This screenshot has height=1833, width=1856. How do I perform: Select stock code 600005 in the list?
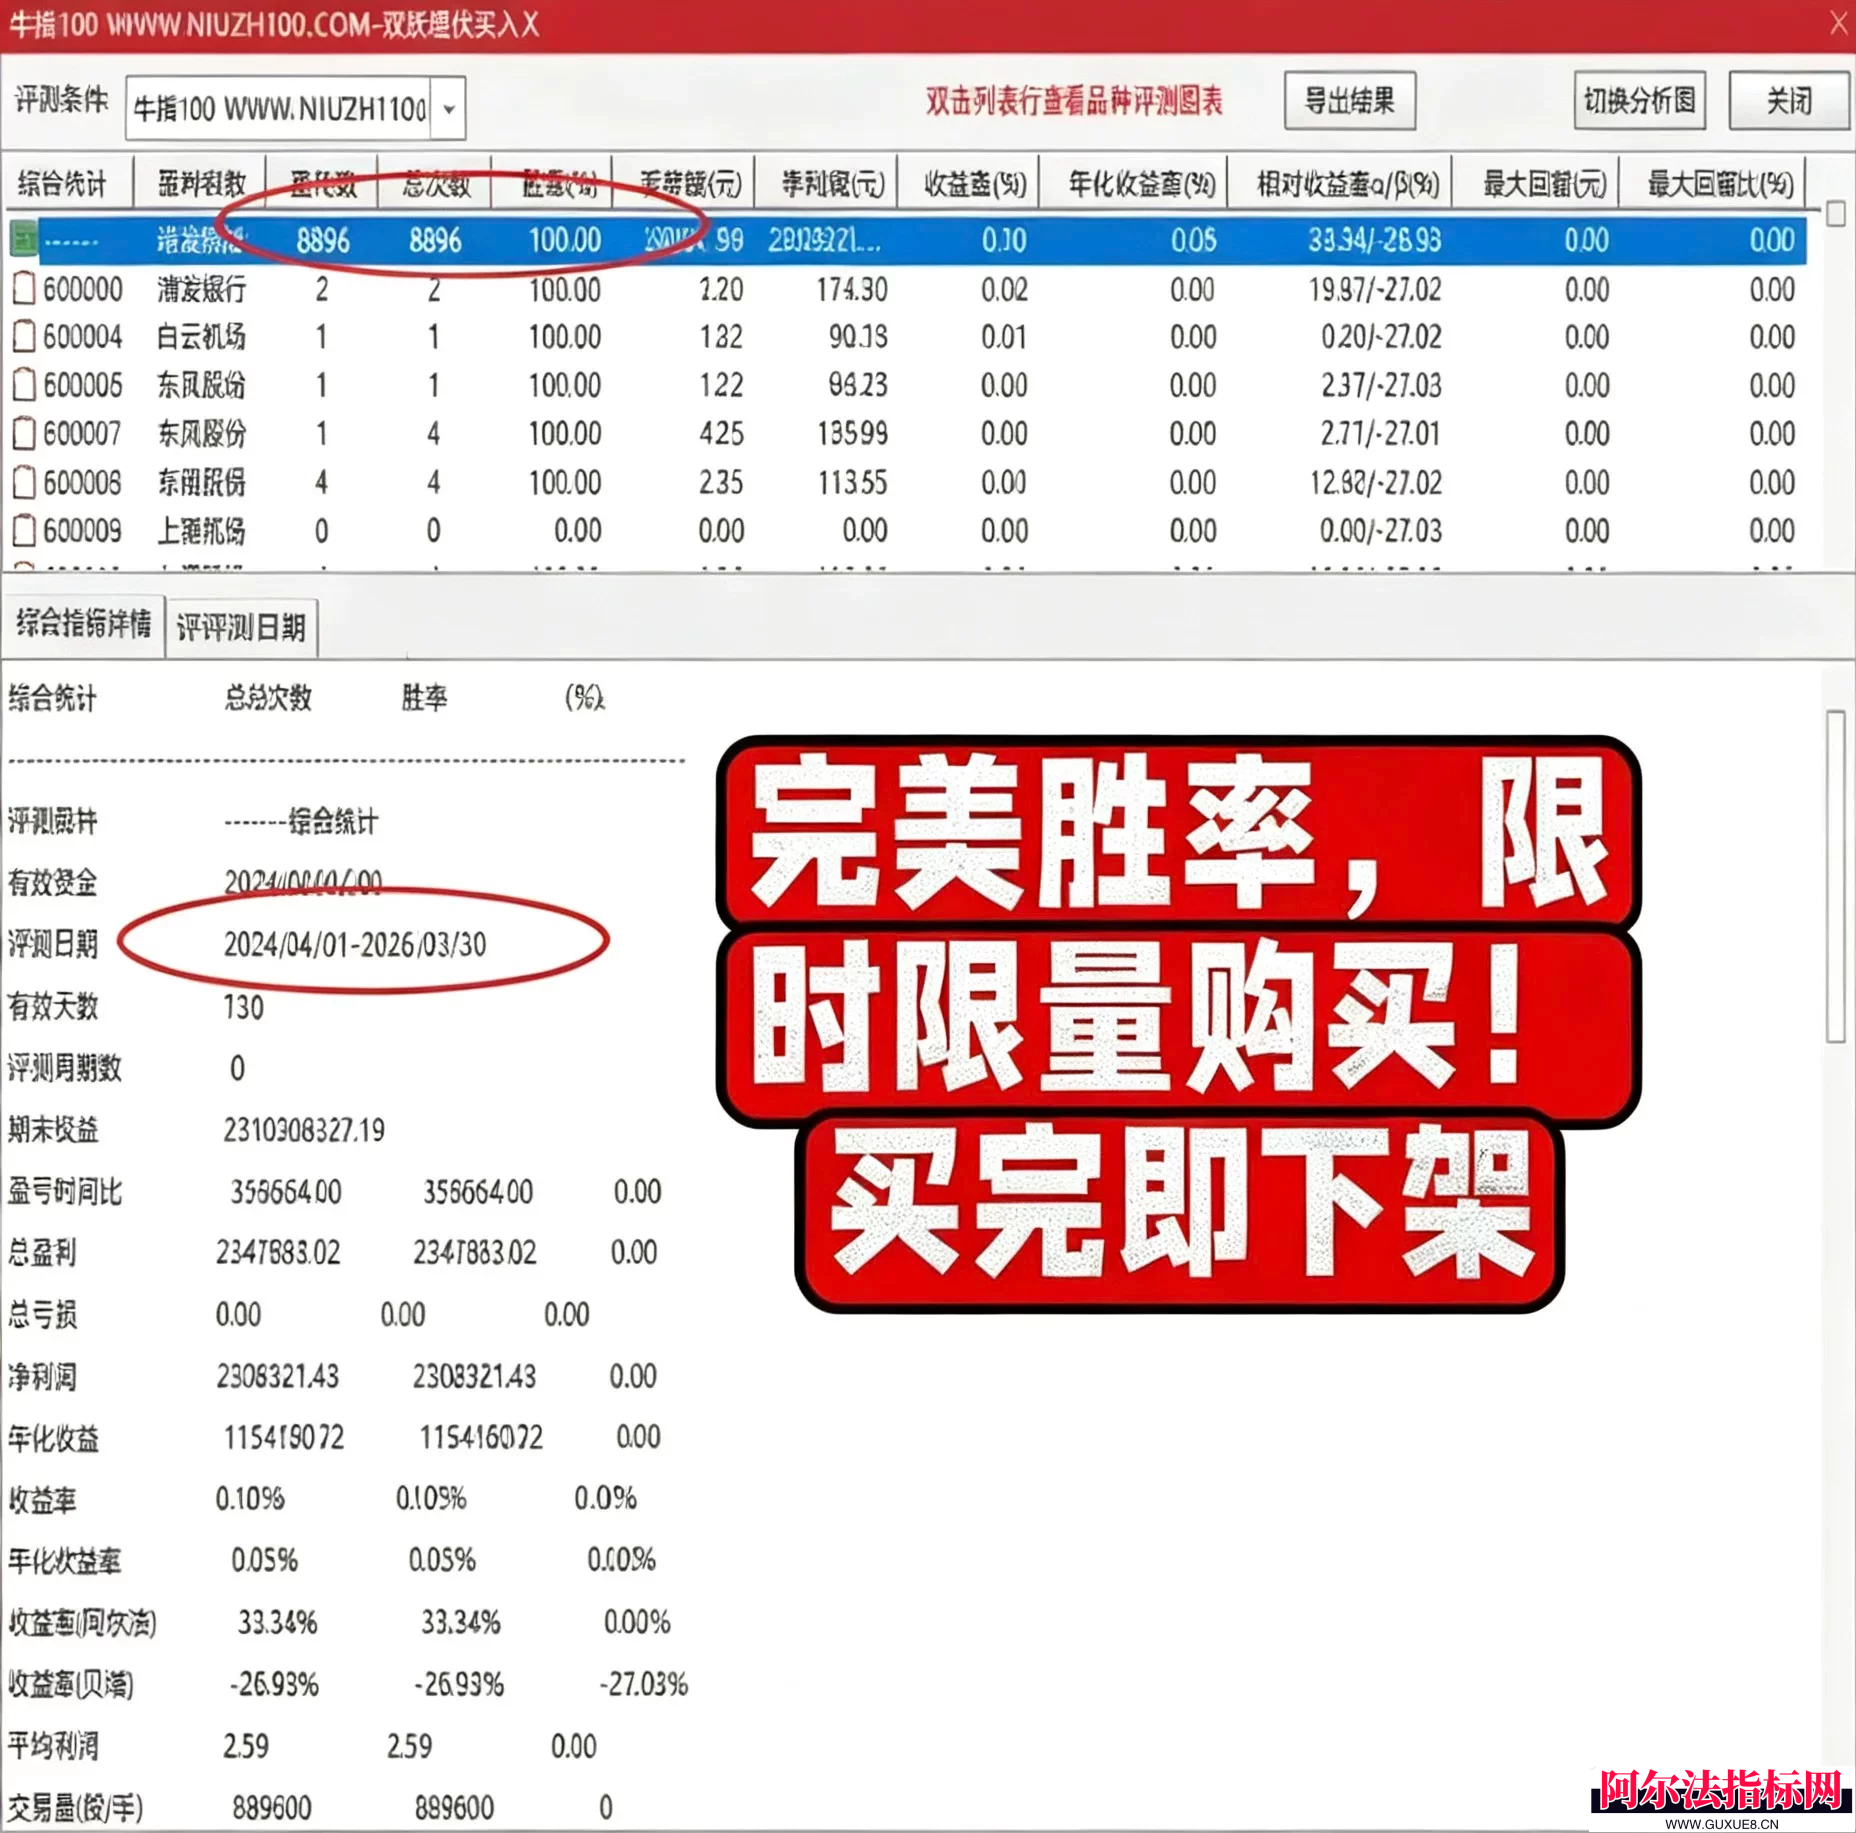[x=83, y=385]
